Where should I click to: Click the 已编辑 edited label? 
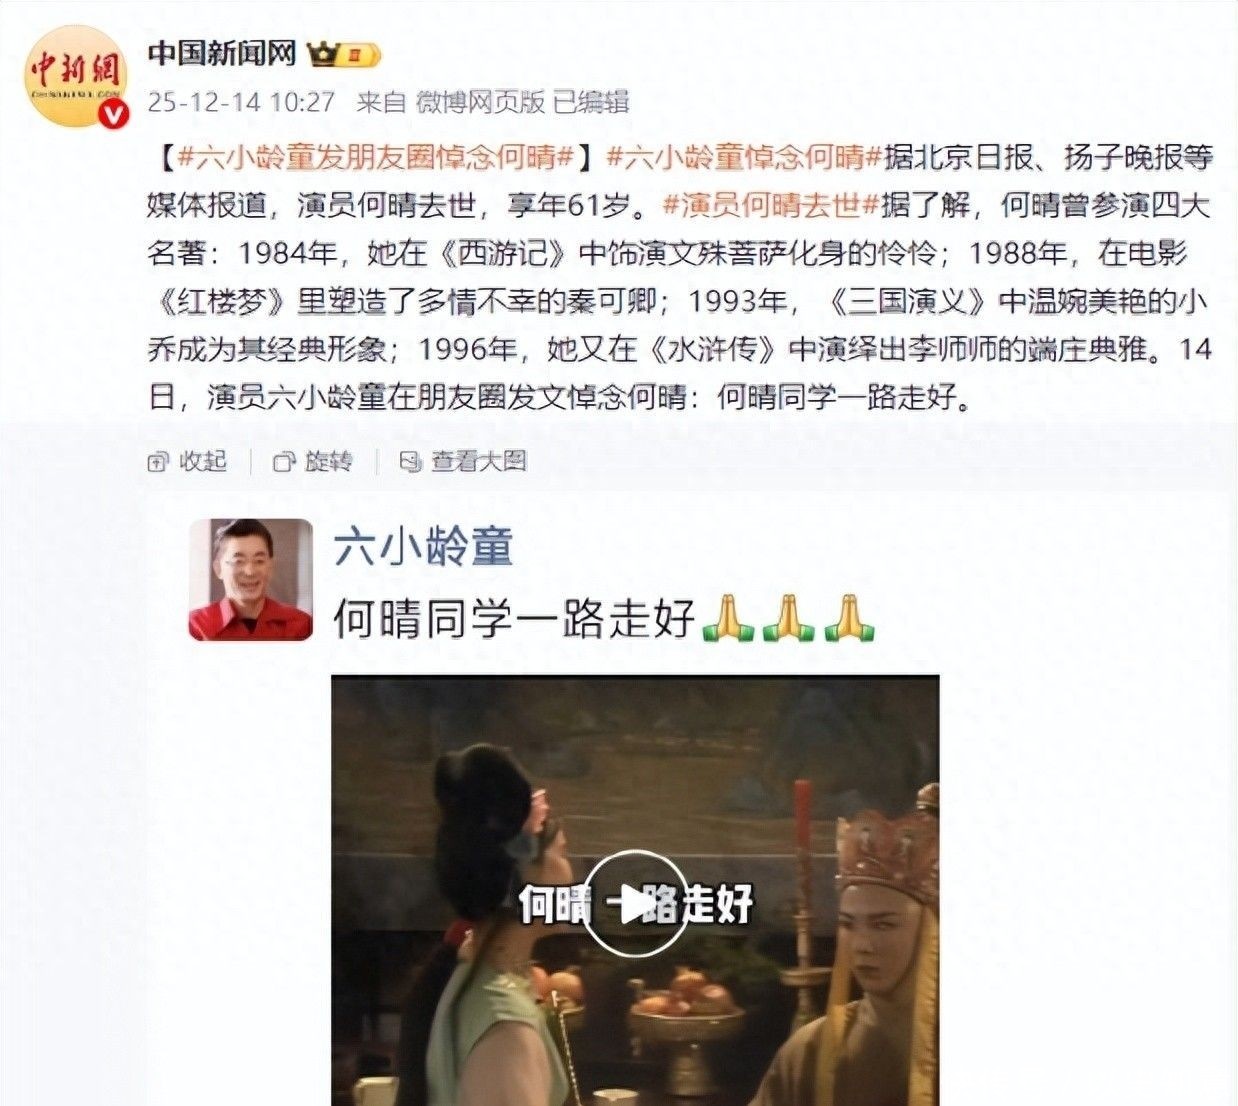[592, 102]
